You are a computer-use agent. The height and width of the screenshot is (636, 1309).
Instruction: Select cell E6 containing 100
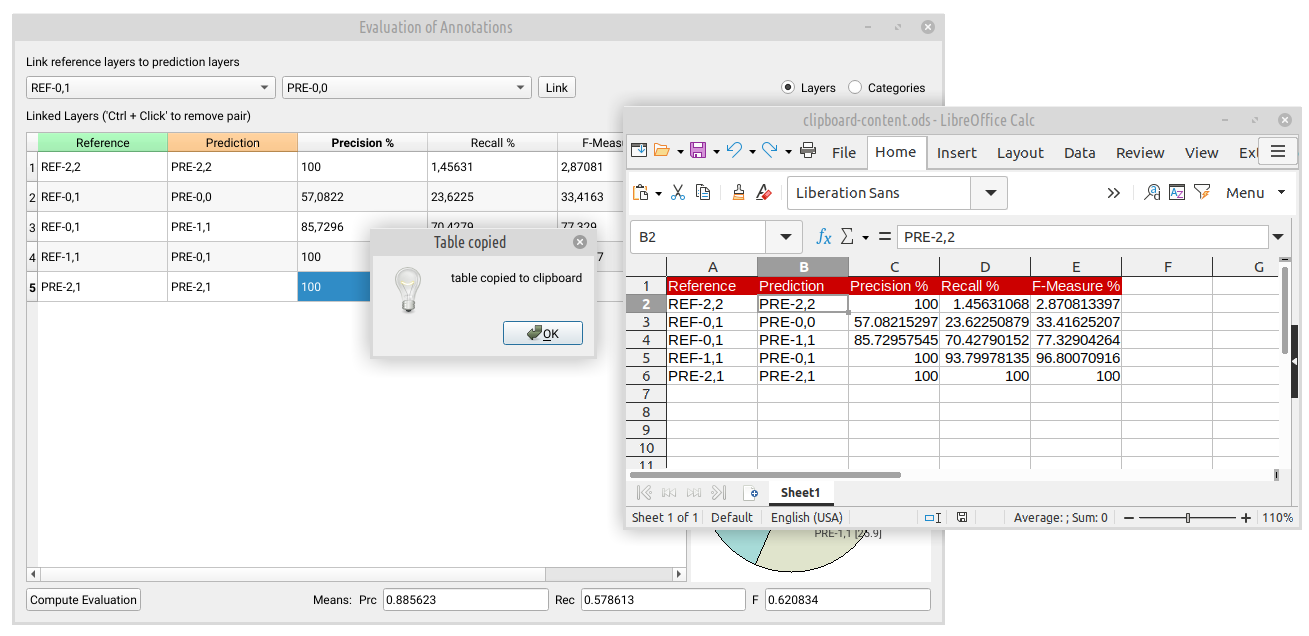pos(1075,376)
